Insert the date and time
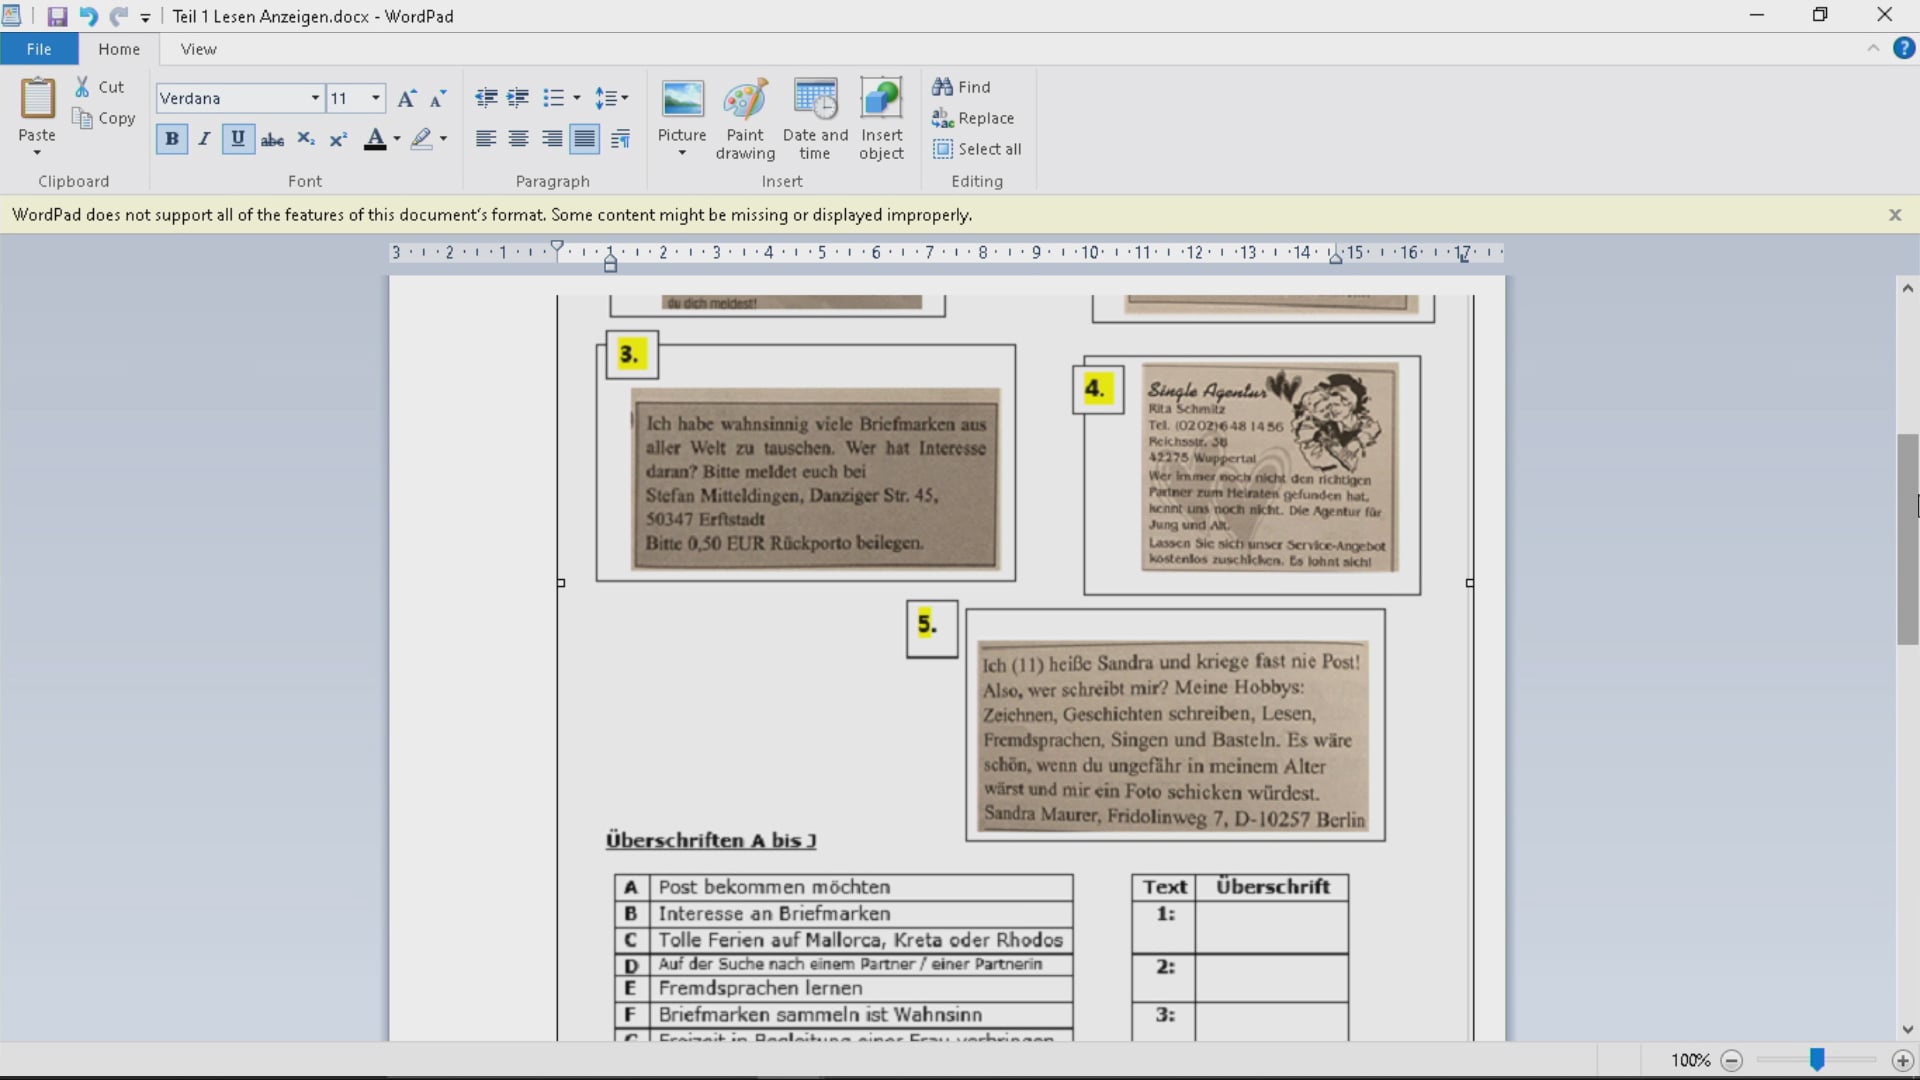 [x=815, y=118]
